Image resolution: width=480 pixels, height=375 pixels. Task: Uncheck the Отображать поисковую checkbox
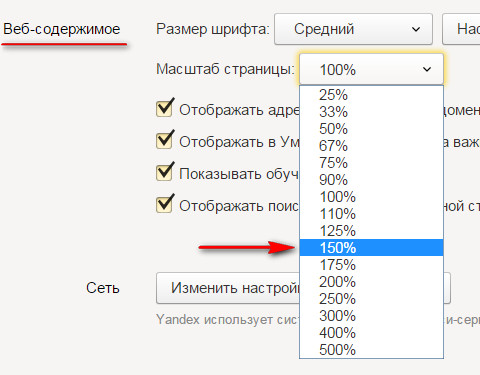[x=164, y=205]
